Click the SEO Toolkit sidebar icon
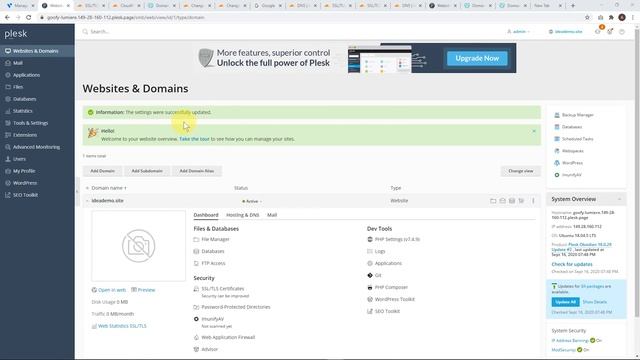This screenshot has width=640, height=360. 8,195
